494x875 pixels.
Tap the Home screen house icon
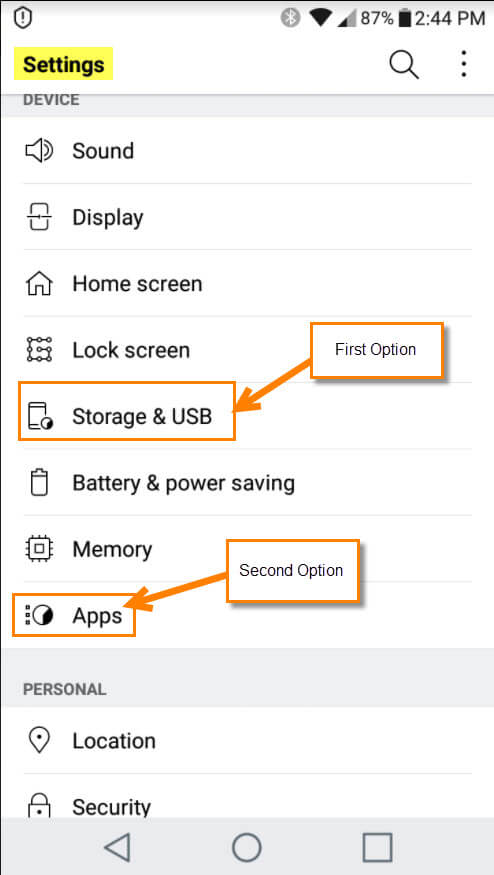click(39, 283)
